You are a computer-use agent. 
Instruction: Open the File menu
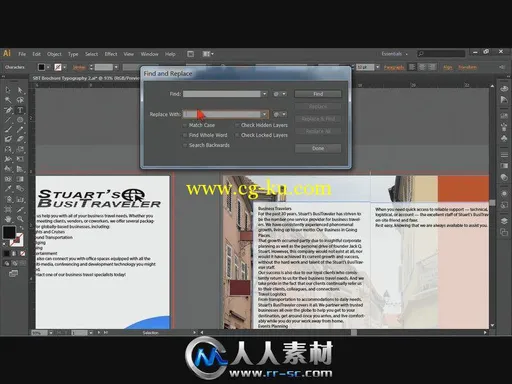pos(22,54)
